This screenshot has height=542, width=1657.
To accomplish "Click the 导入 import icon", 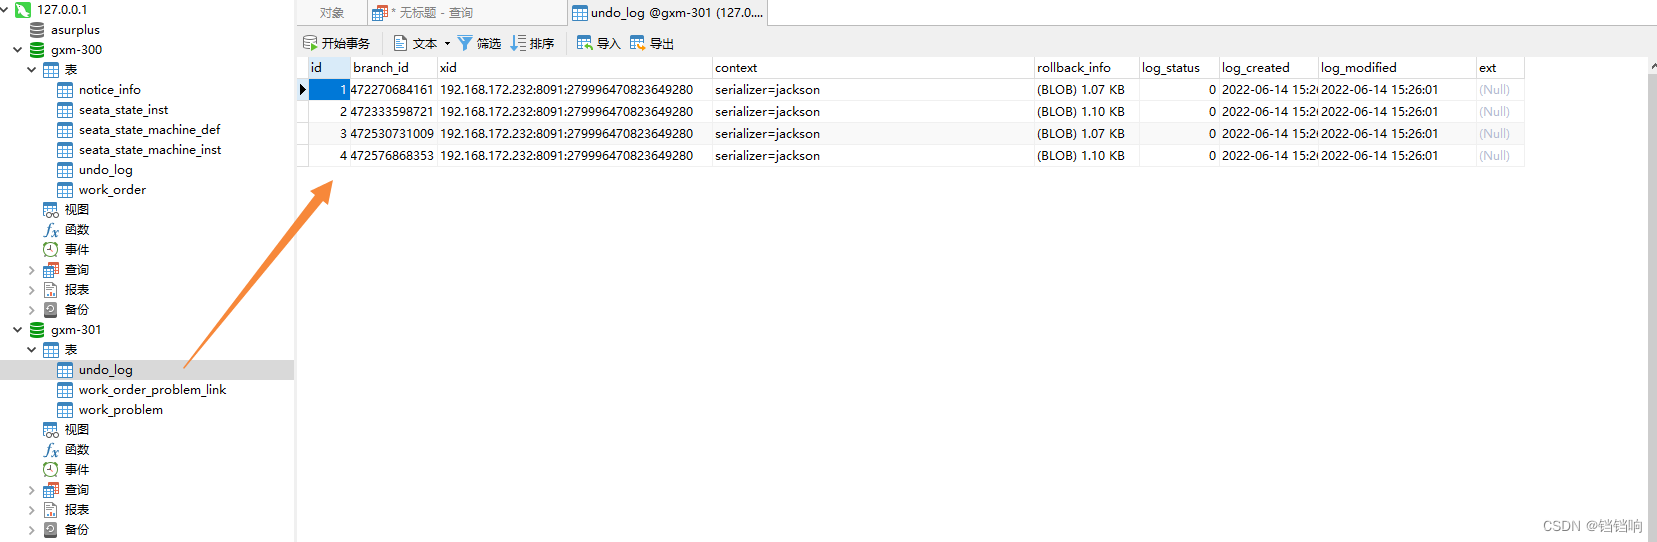I will [x=585, y=43].
